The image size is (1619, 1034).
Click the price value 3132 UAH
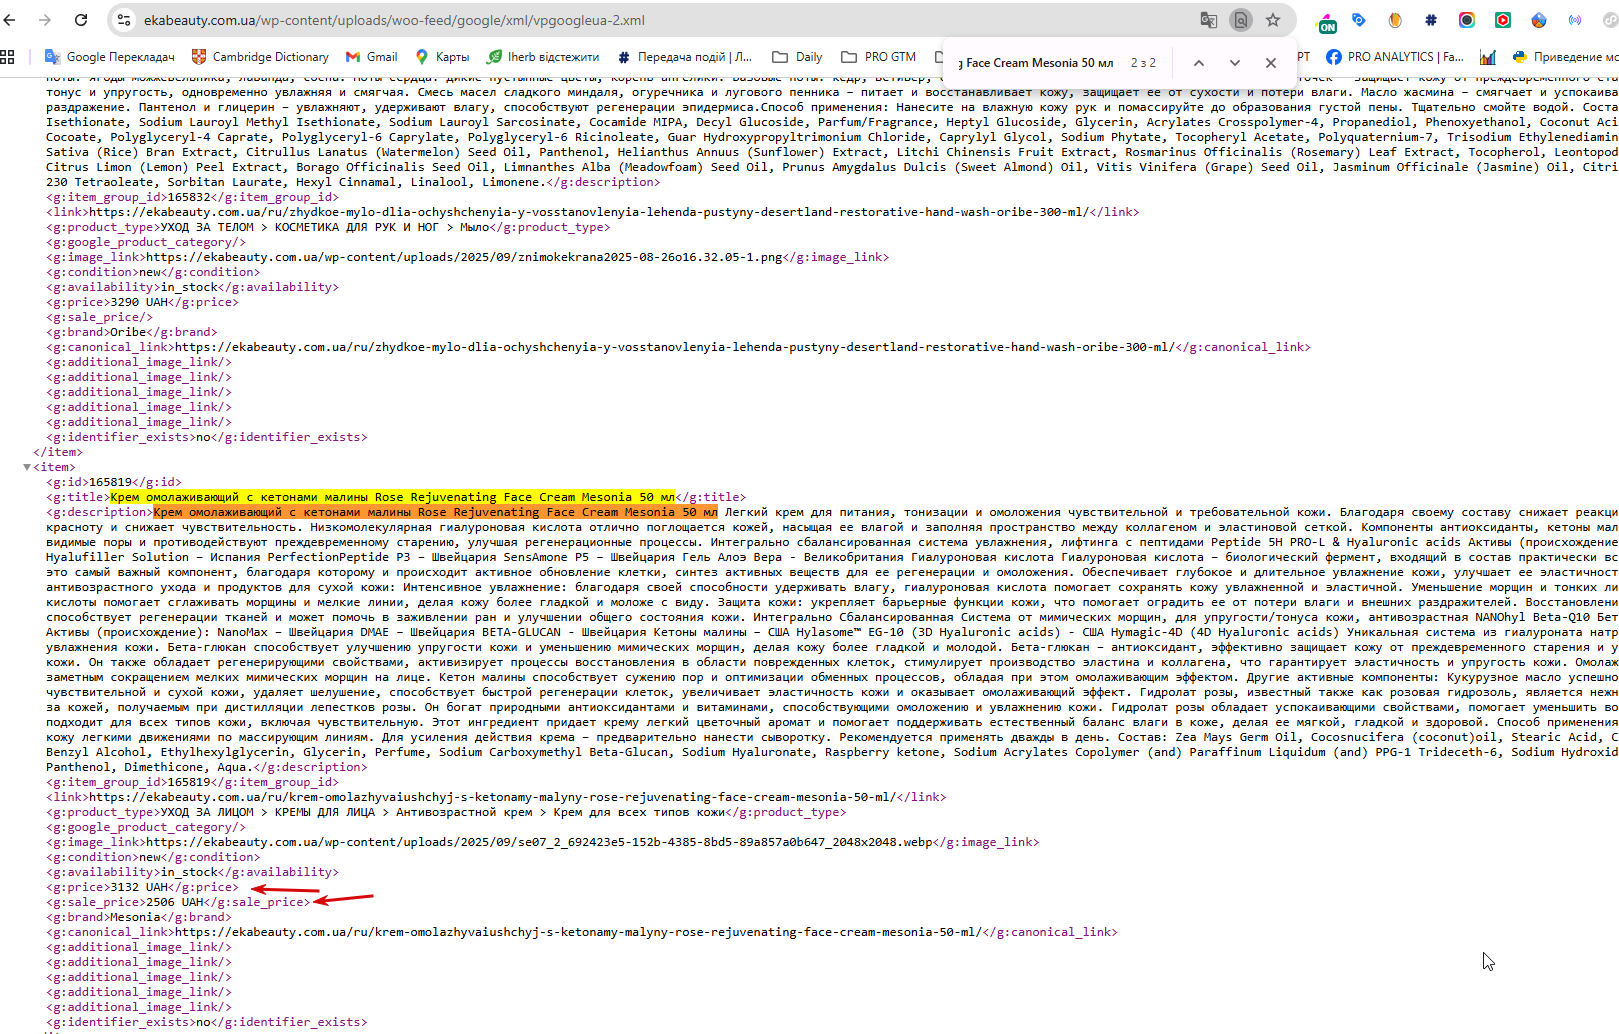(x=139, y=887)
